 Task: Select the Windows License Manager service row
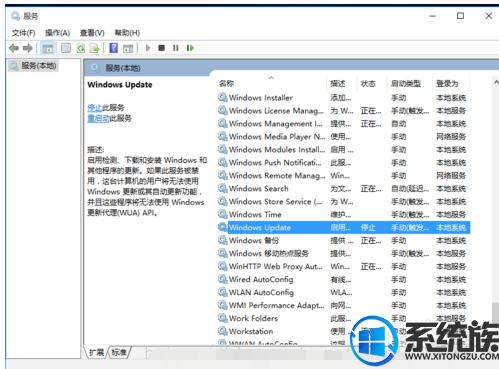pos(343,111)
